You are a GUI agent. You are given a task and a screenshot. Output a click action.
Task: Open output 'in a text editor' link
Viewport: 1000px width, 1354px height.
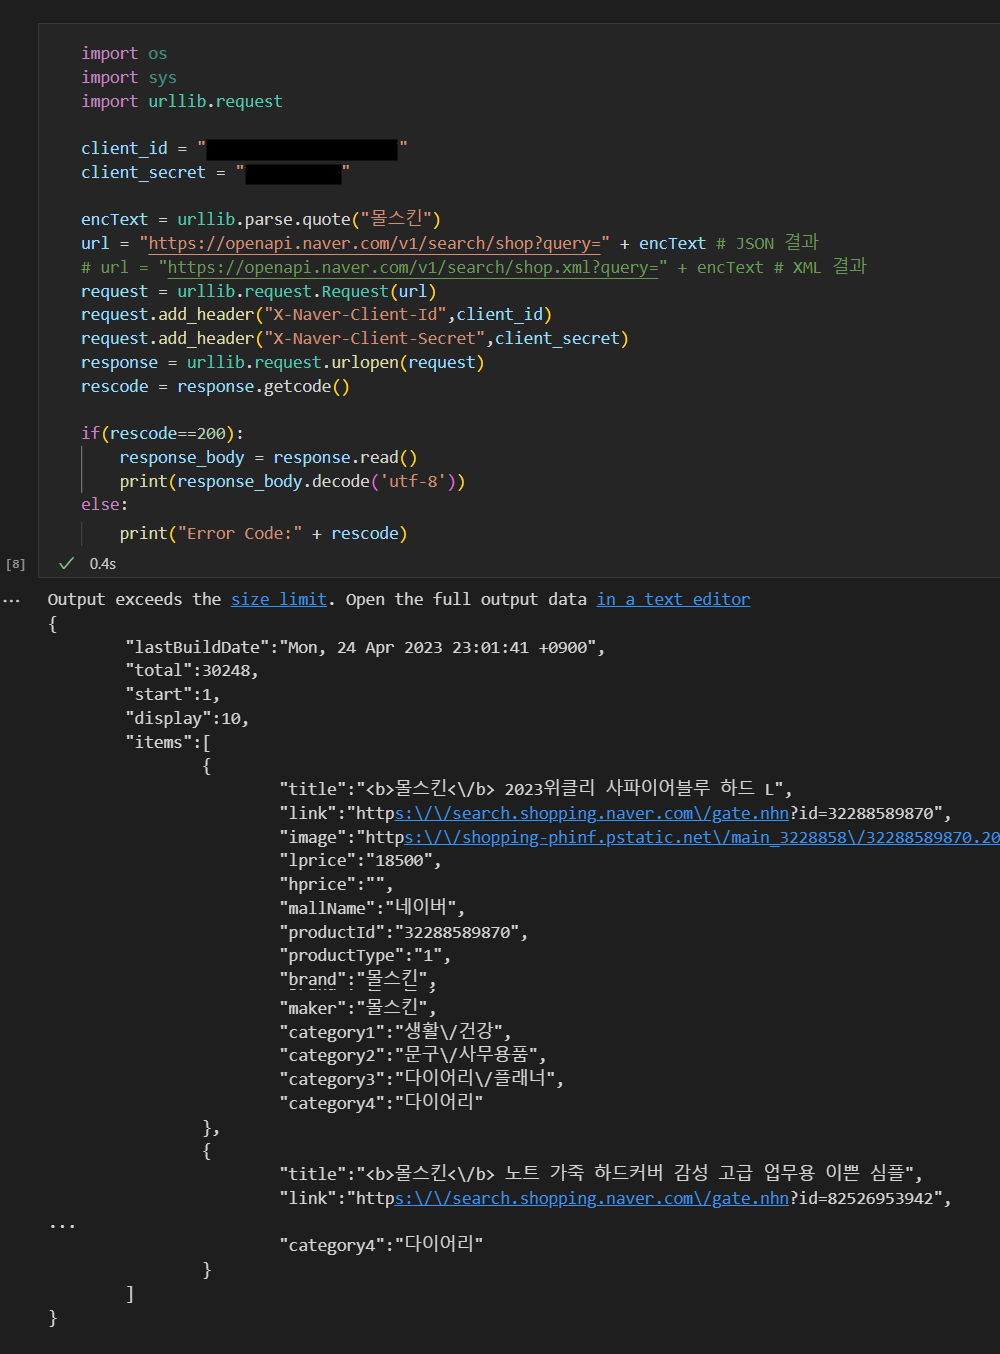tap(673, 599)
